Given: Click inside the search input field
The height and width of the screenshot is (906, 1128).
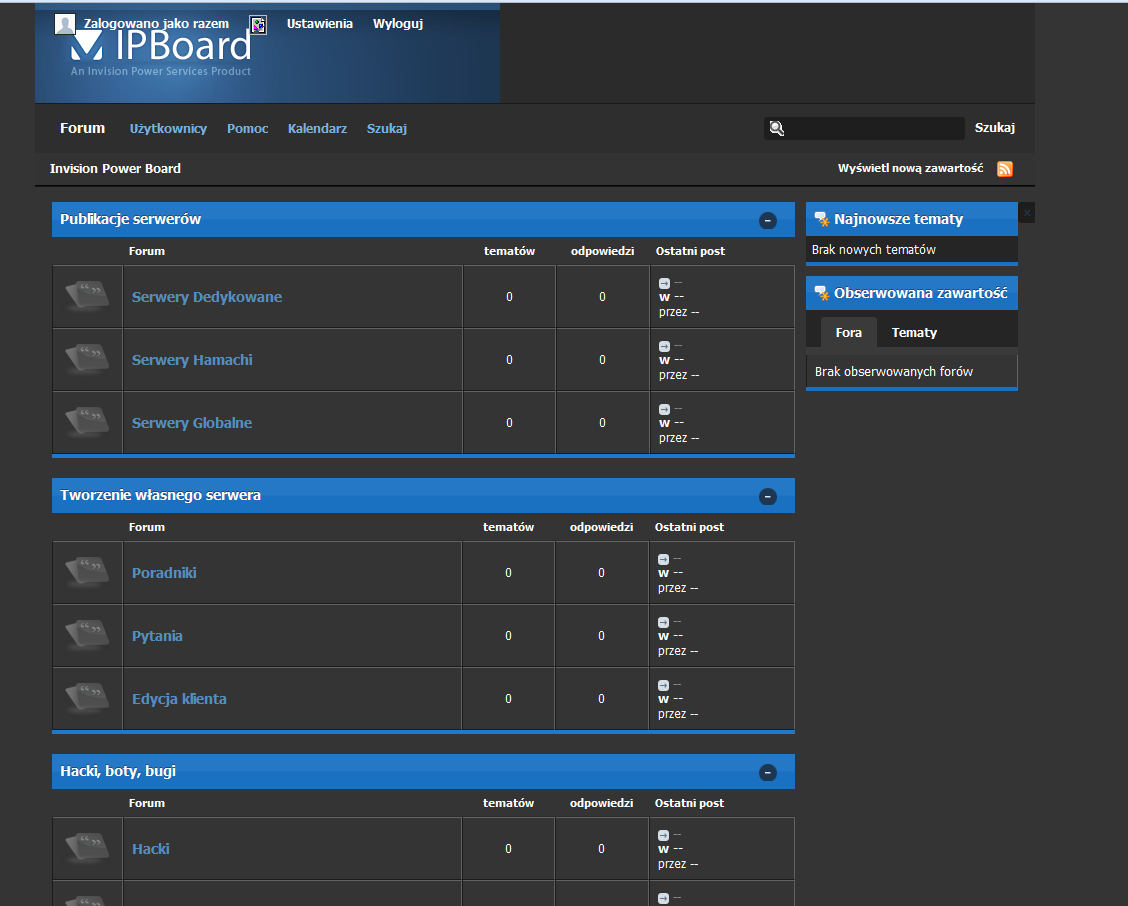Looking at the screenshot, I should click(x=875, y=128).
